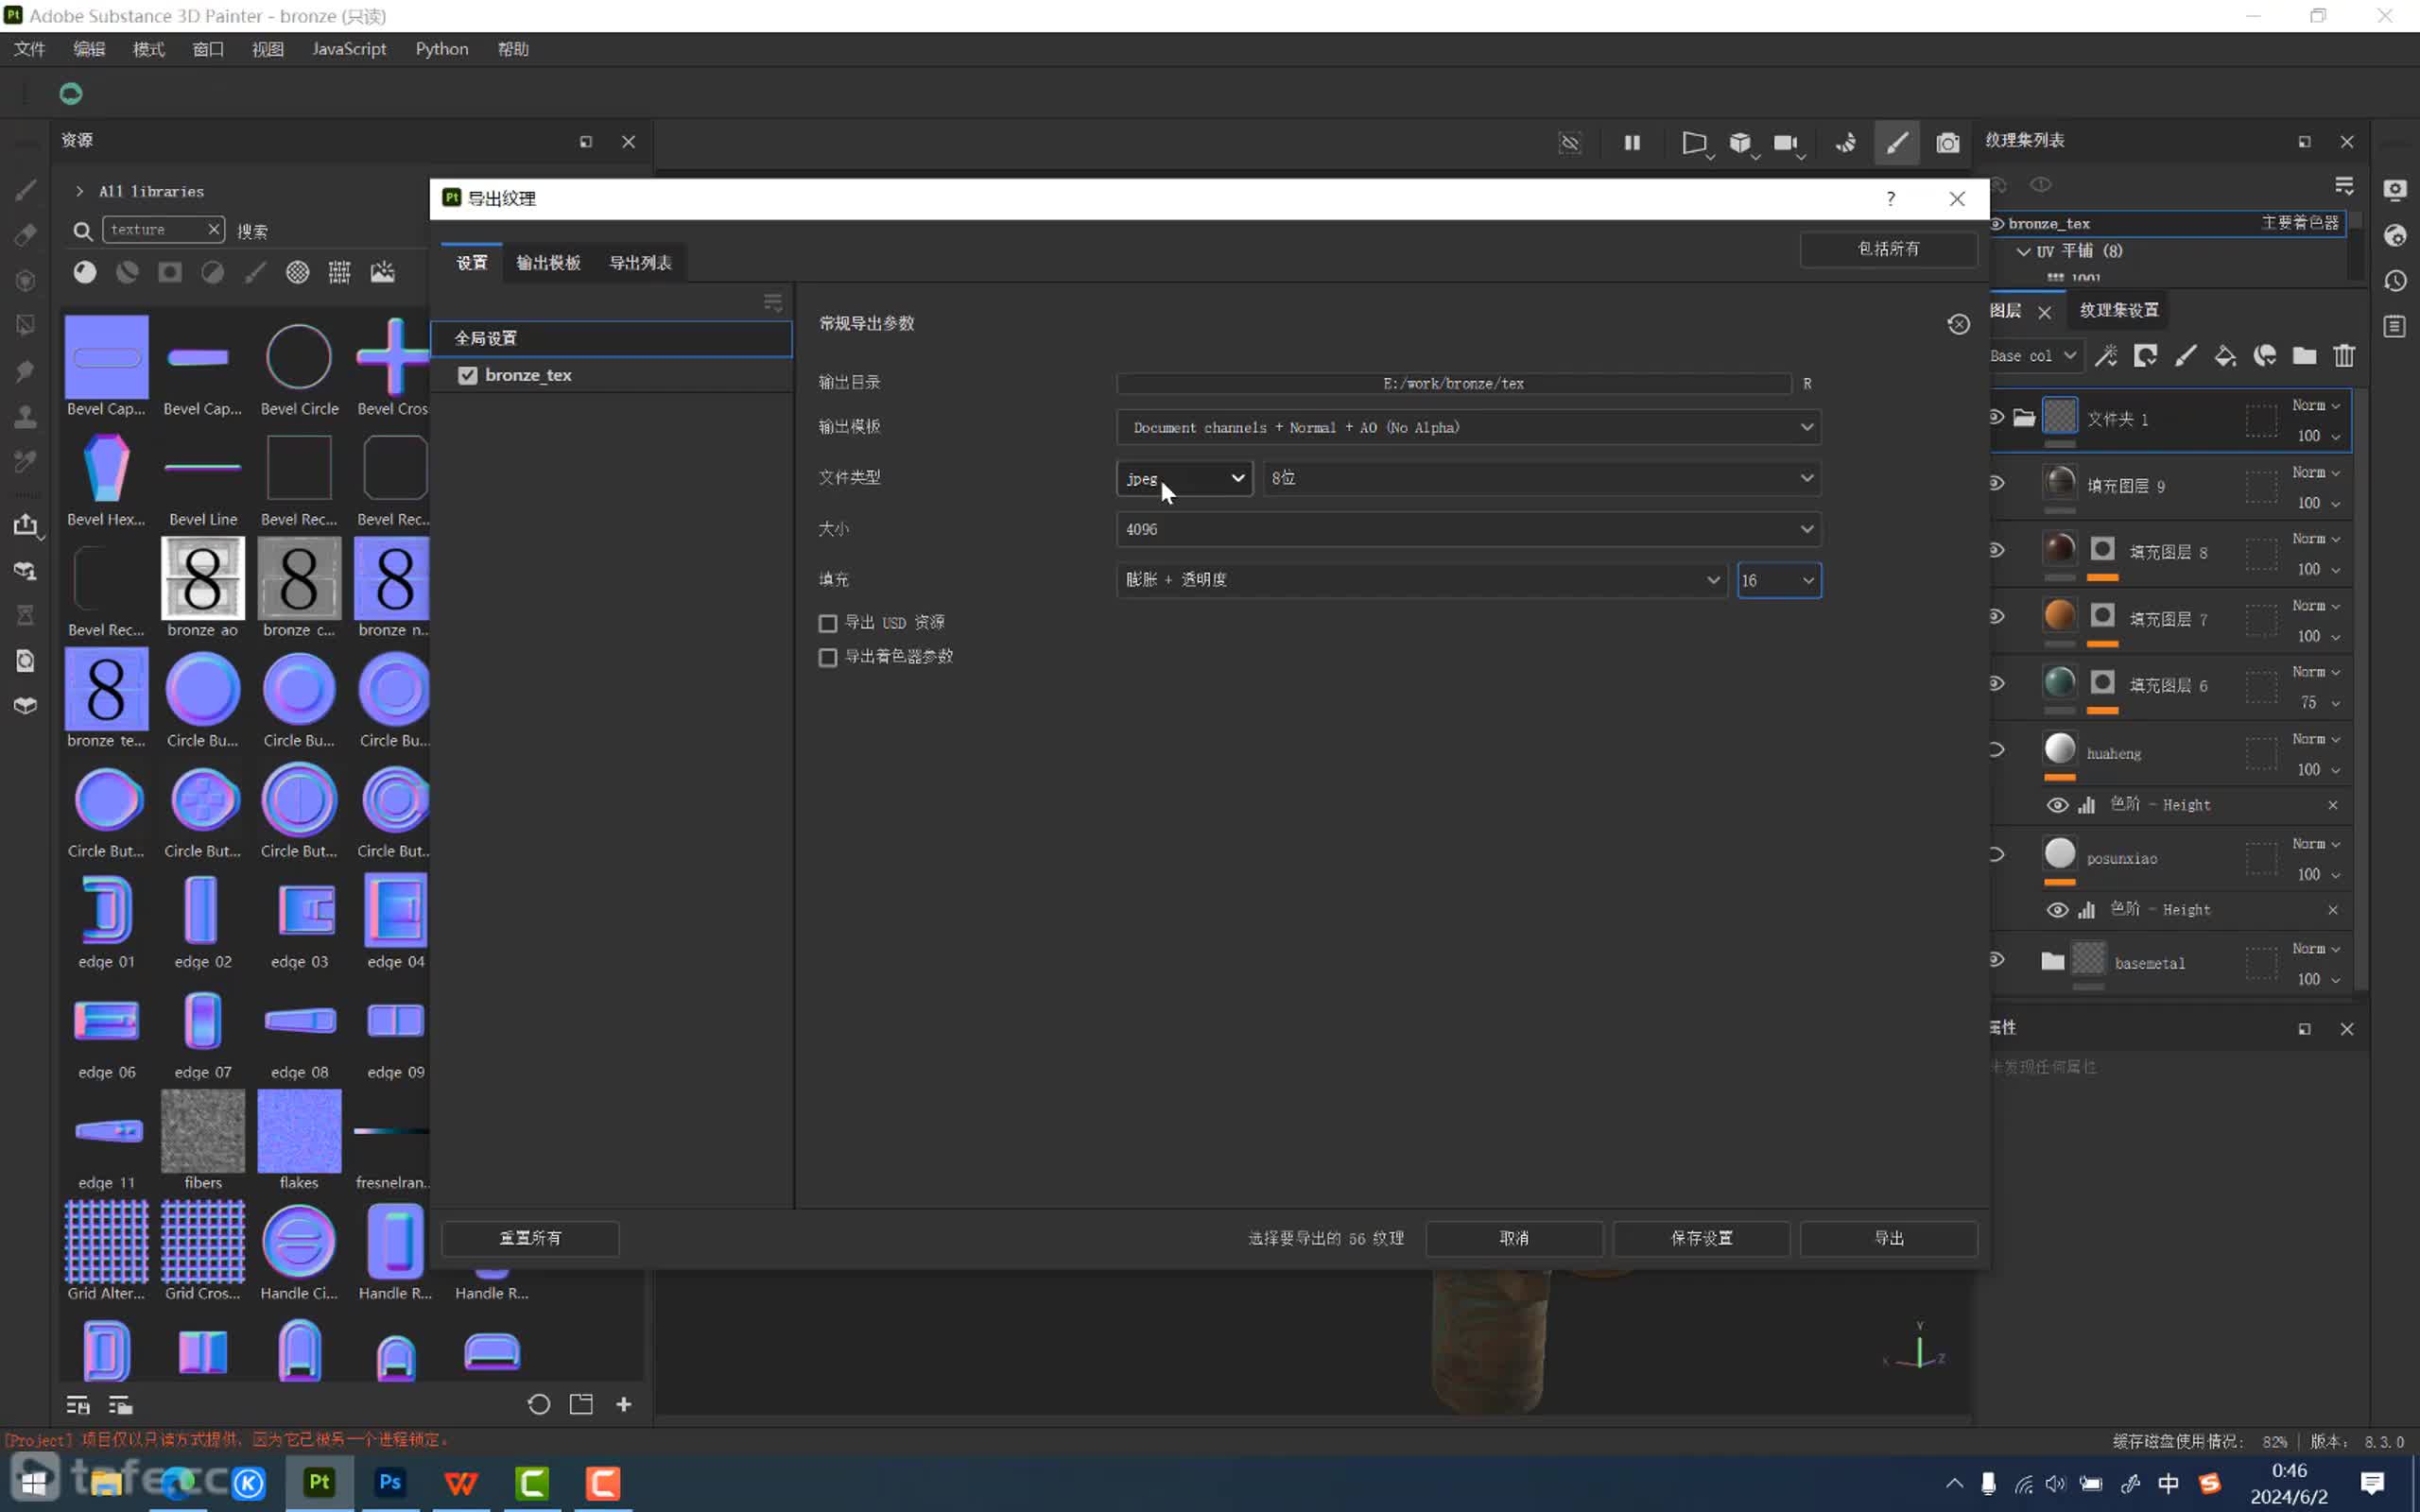The width and height of the screenshot is (2420, 1512).
Task: Open Photoshop from the taskbar
Action: (x=390, y=1482)
